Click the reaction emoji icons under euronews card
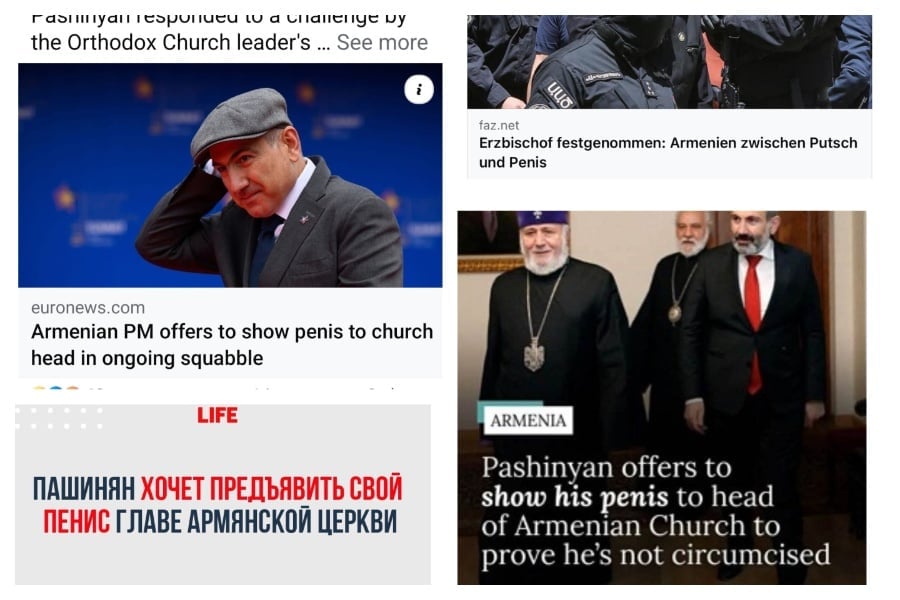The width and height of the screenshot is (900, 600). (56, 389)
